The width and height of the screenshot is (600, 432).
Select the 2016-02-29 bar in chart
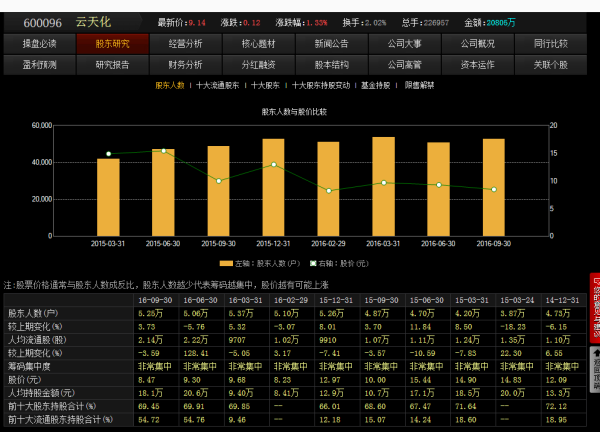(x=328, y=189)
